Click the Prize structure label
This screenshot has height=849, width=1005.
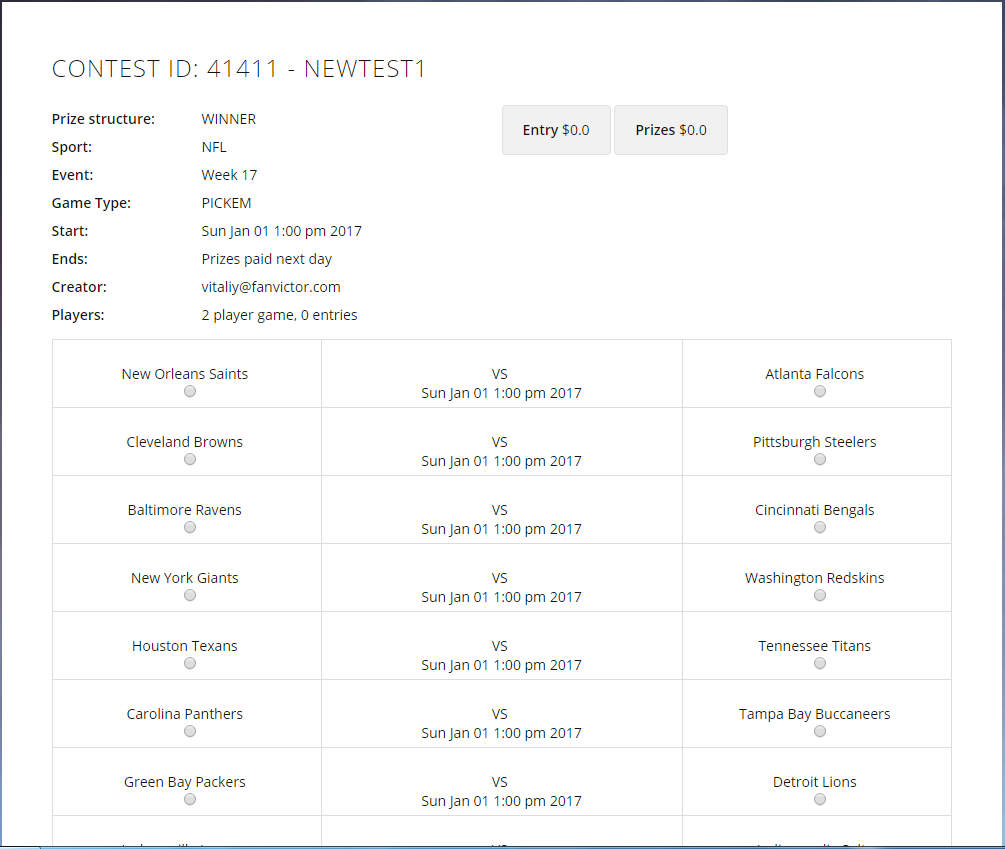click(x=103, y=119)
